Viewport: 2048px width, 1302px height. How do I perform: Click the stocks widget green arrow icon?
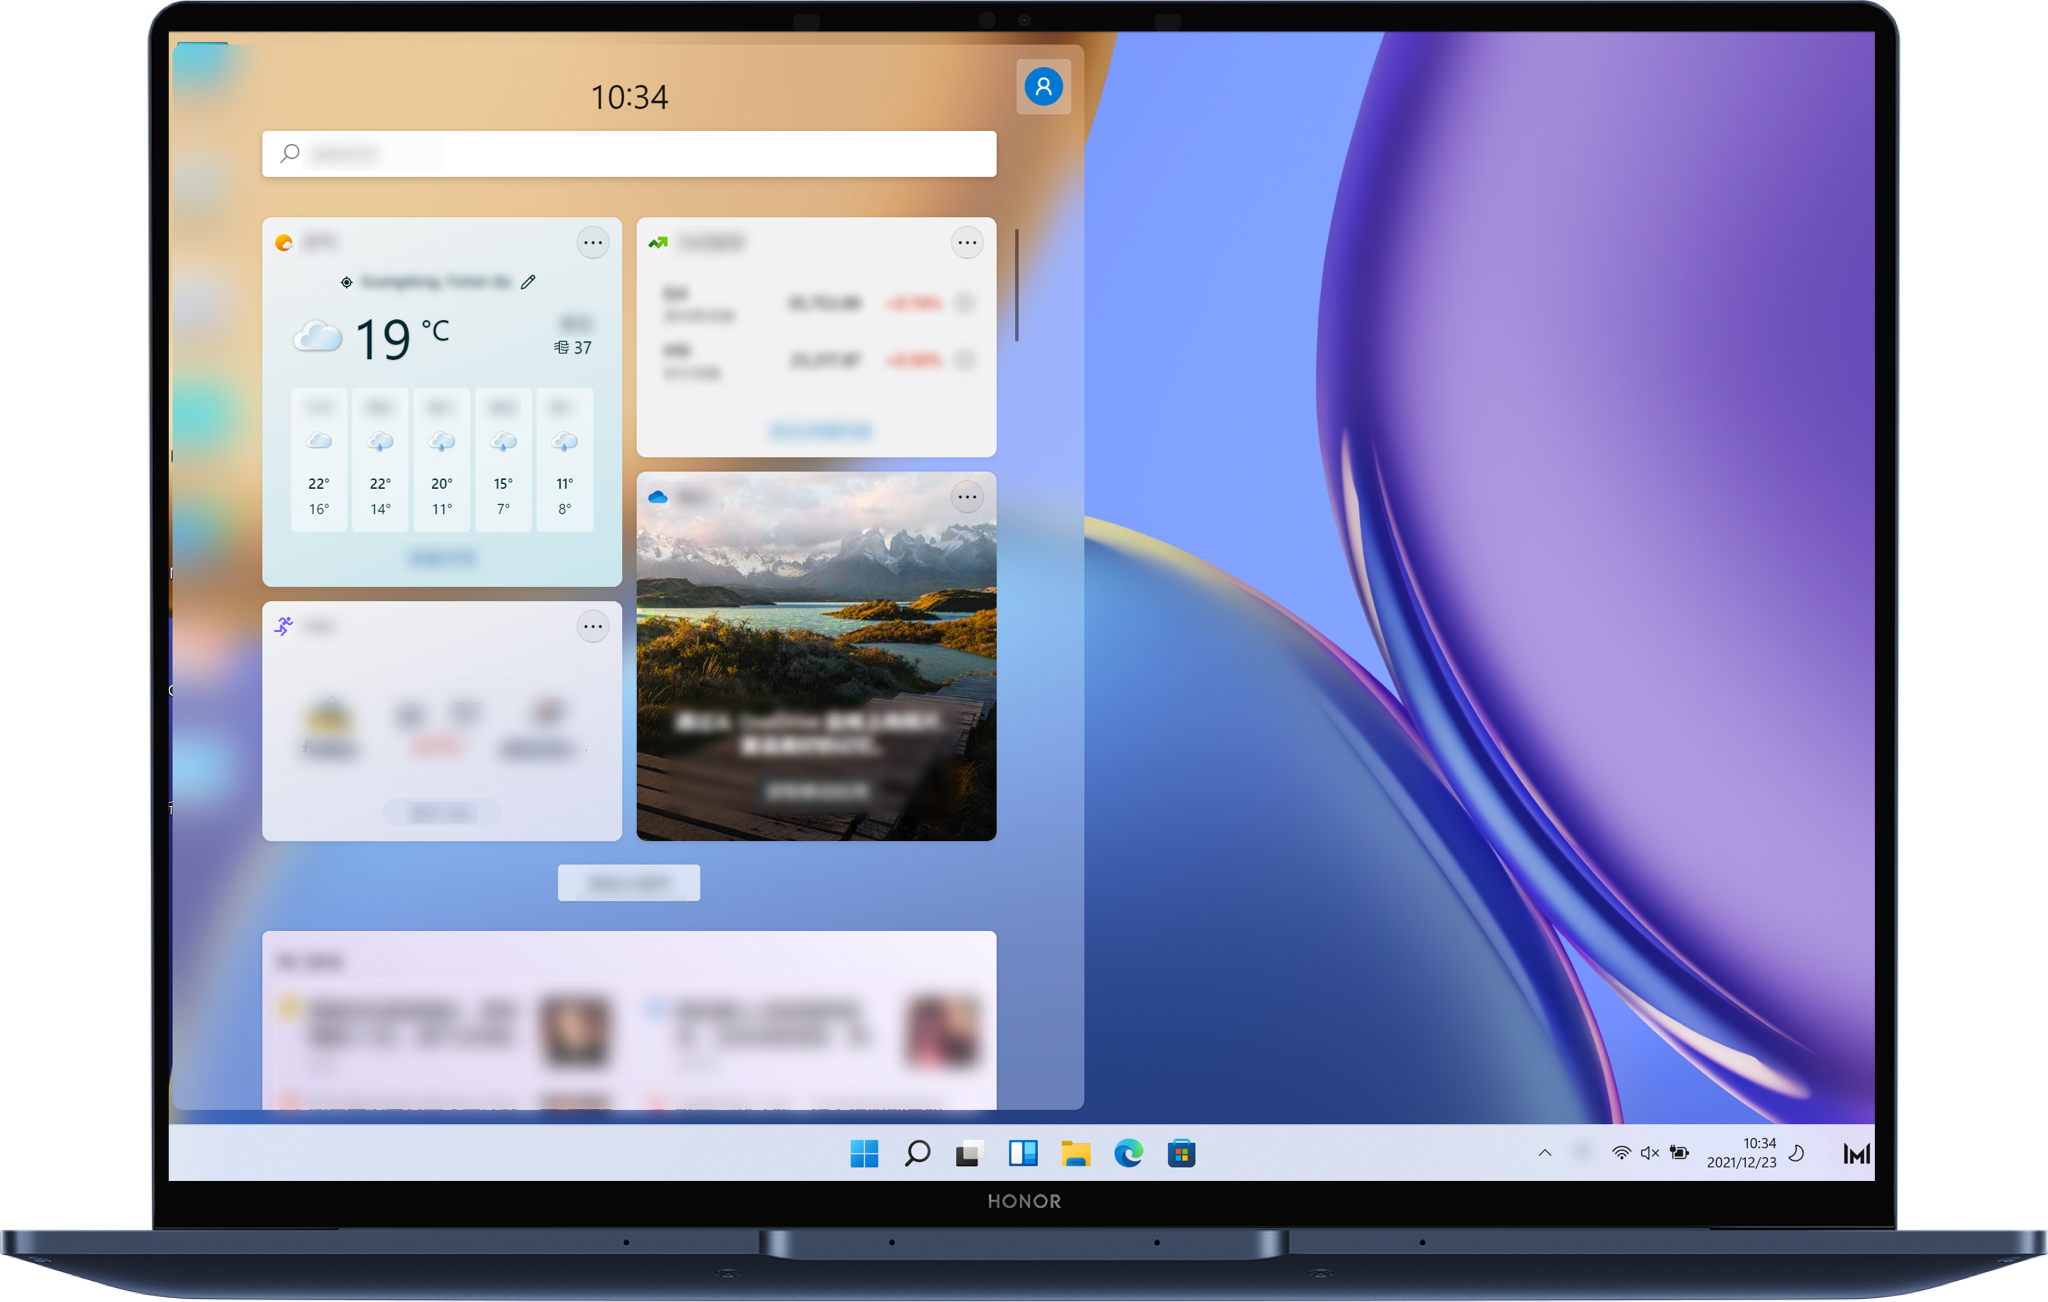tap(658, 243)
